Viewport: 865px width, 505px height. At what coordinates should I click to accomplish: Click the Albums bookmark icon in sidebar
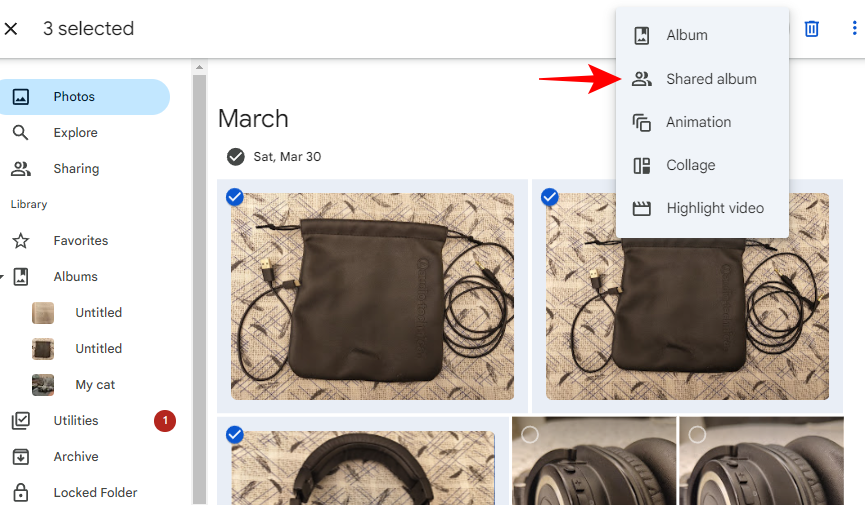pos(21,277)
